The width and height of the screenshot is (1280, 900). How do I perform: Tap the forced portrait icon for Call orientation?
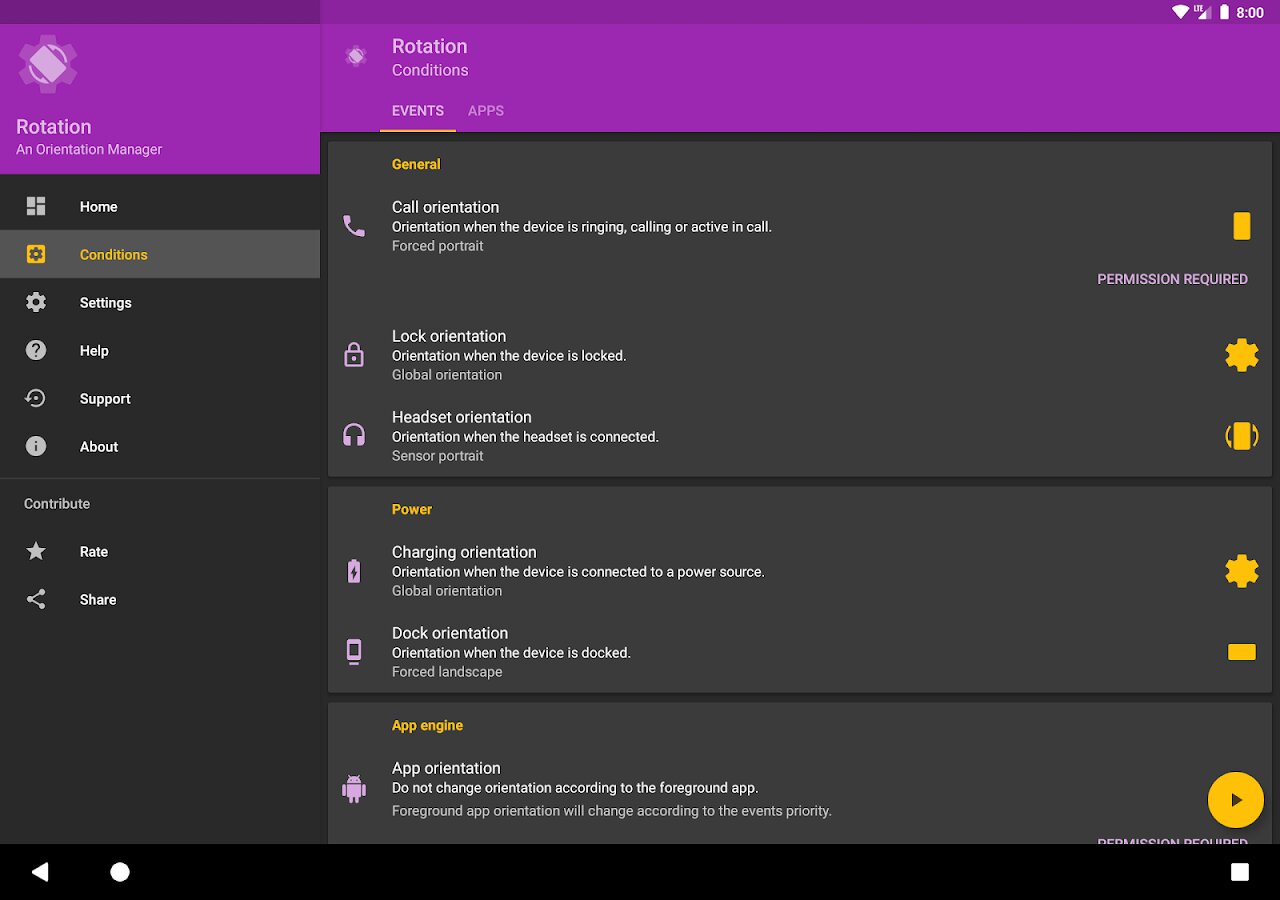point(1241,226)
